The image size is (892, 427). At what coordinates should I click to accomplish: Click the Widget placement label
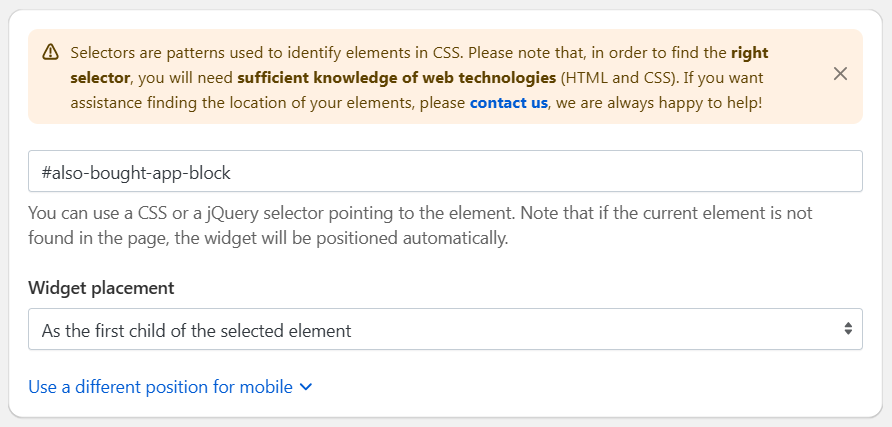click(101, 288)
